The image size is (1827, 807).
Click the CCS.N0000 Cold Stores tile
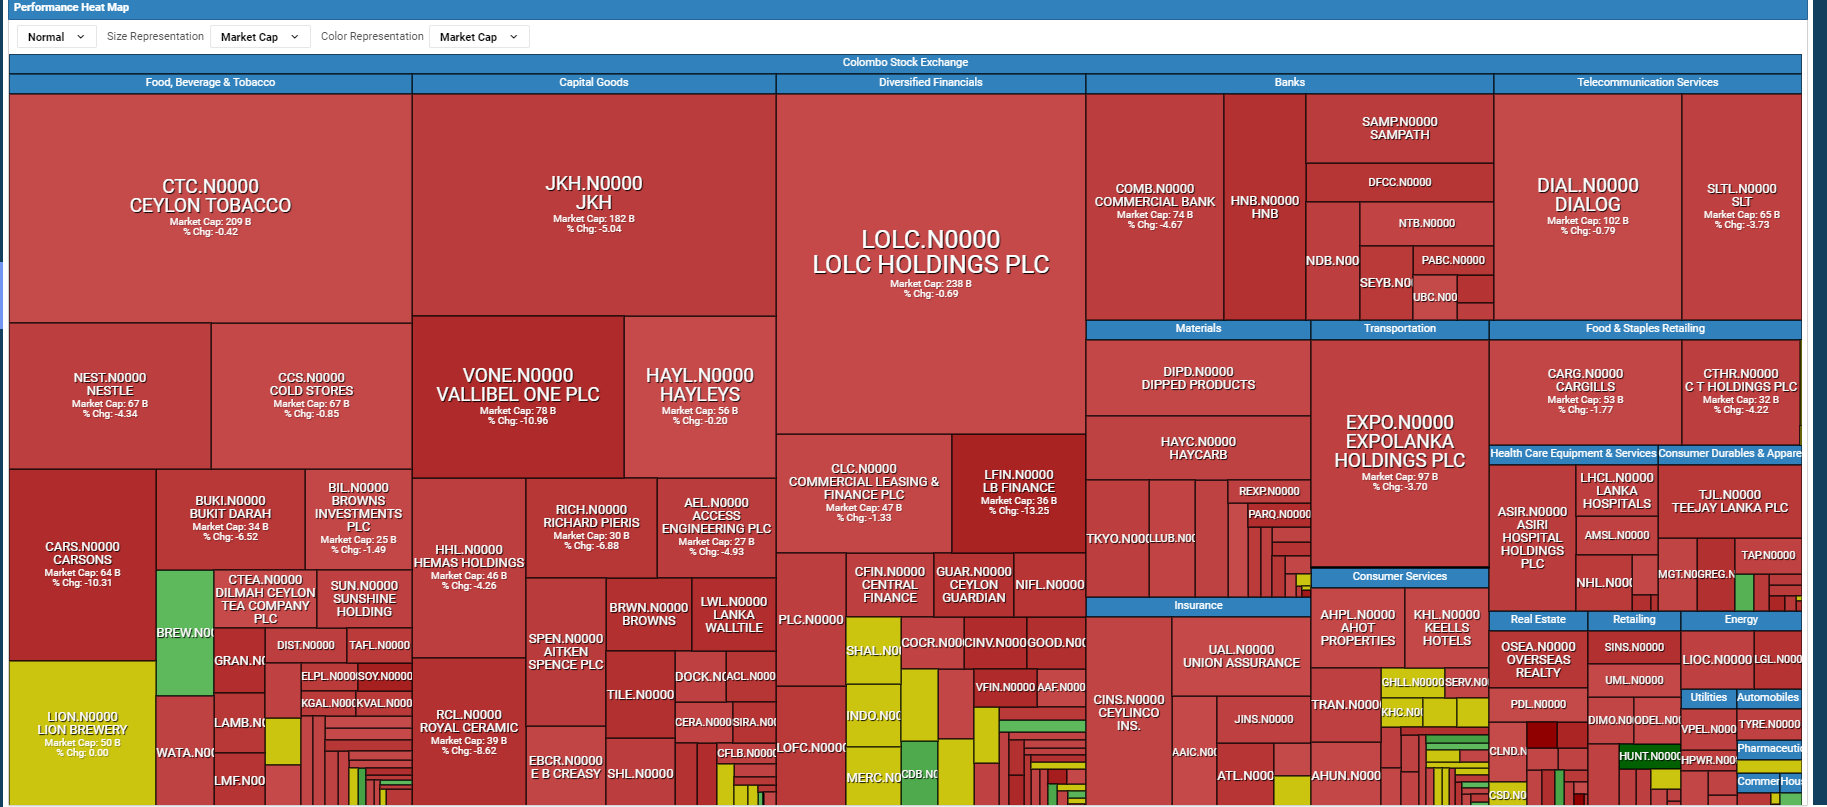[312, 395]
